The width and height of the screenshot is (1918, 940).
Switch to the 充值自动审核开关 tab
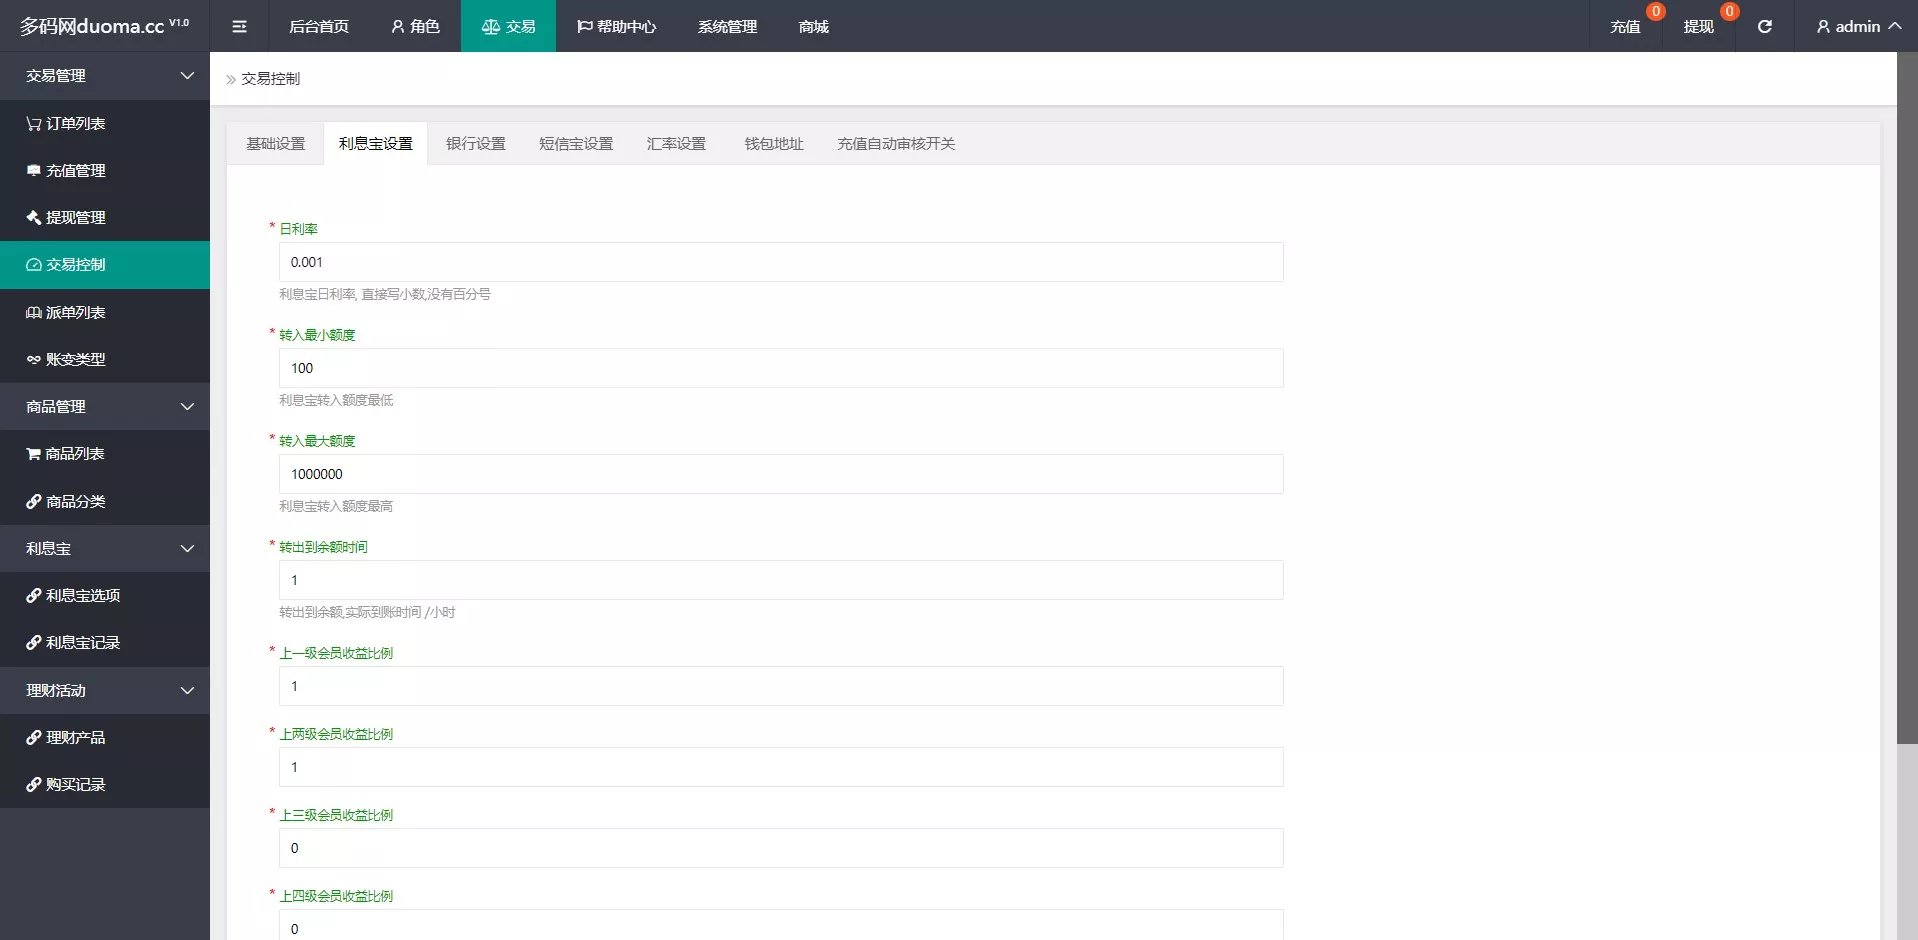click(x=896, y=144)
